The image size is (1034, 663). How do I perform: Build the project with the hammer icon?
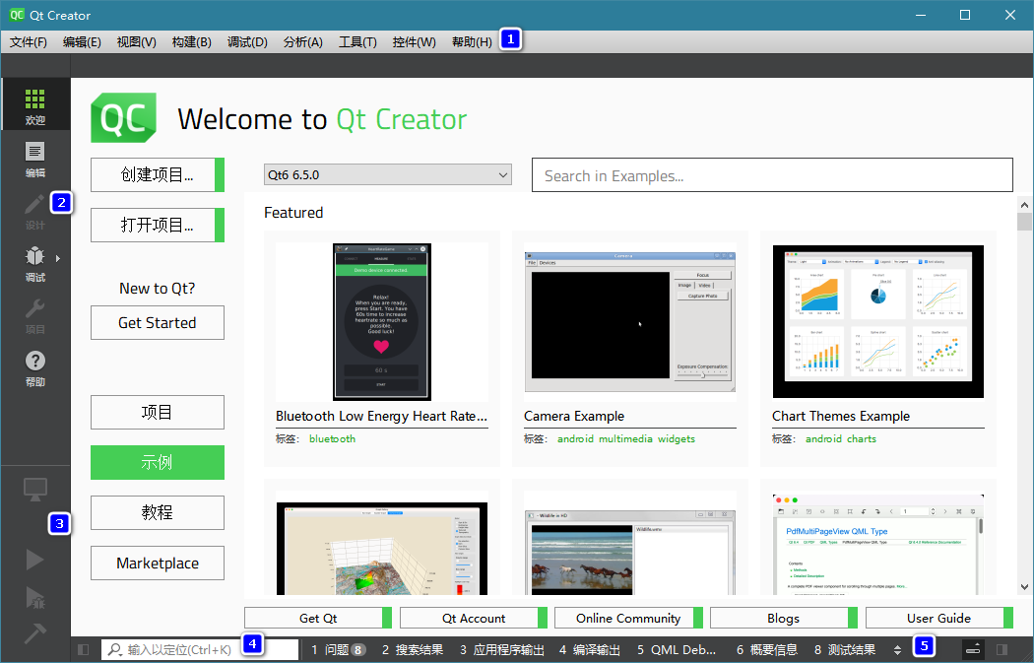coord(35,633)
